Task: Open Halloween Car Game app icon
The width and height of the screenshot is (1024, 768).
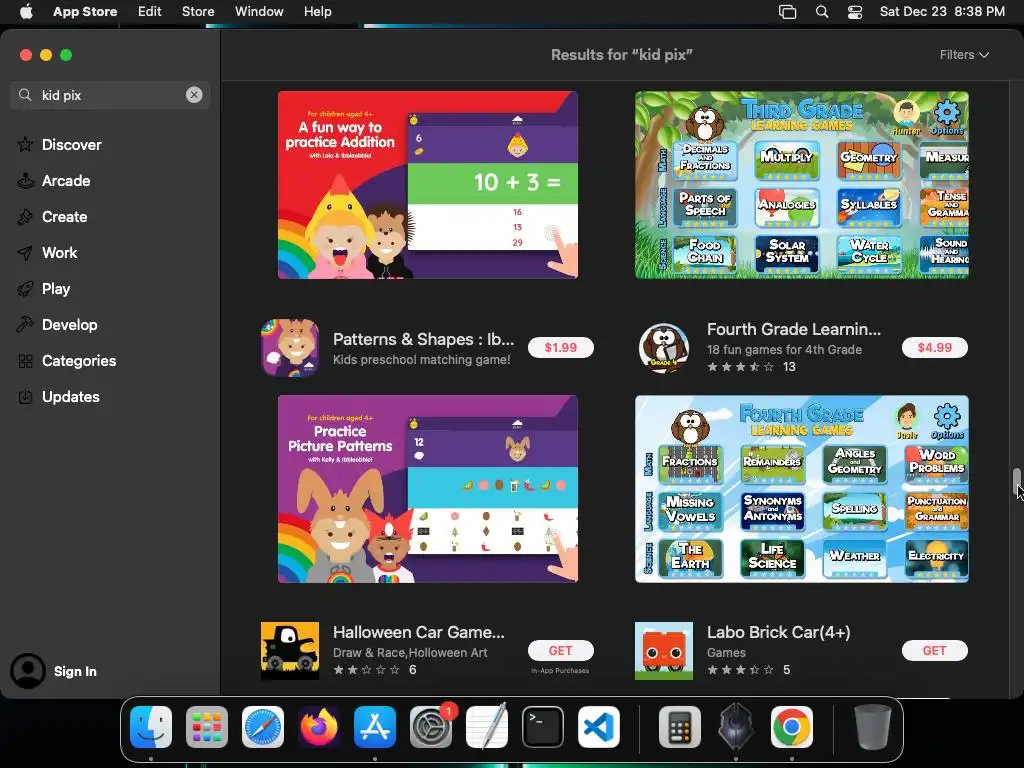Action: 290,650
